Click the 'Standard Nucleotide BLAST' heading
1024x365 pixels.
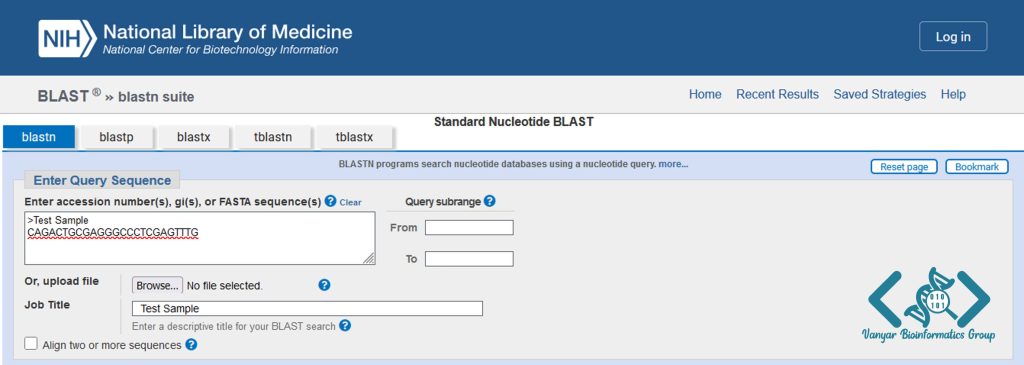[x=513, y=121]
